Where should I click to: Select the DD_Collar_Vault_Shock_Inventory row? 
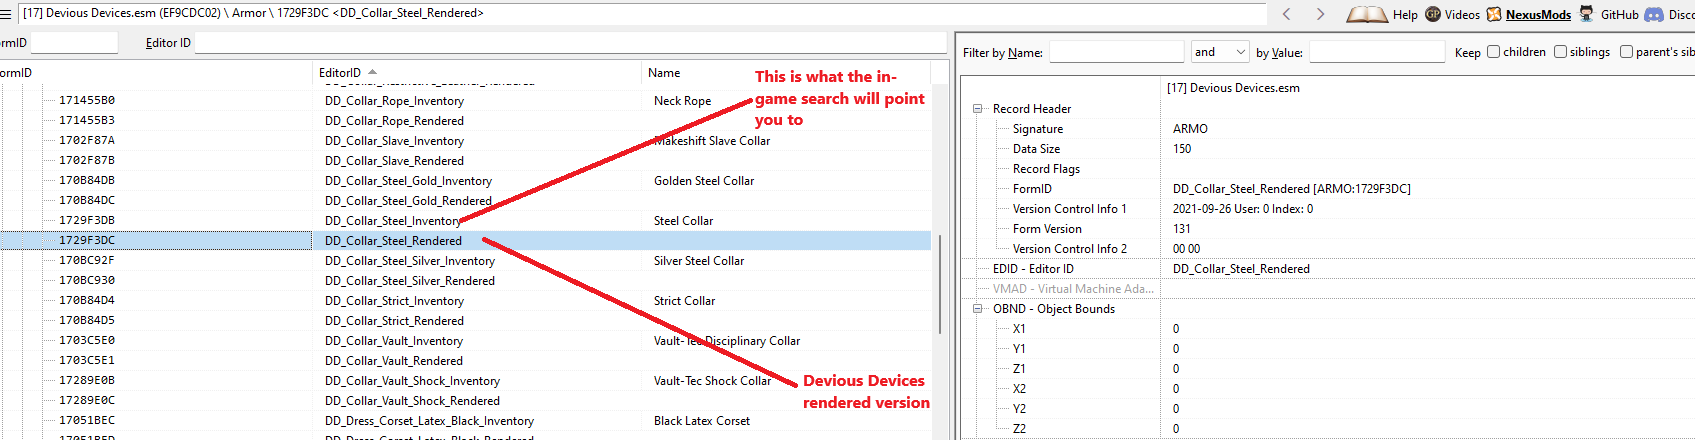(465, 381)
